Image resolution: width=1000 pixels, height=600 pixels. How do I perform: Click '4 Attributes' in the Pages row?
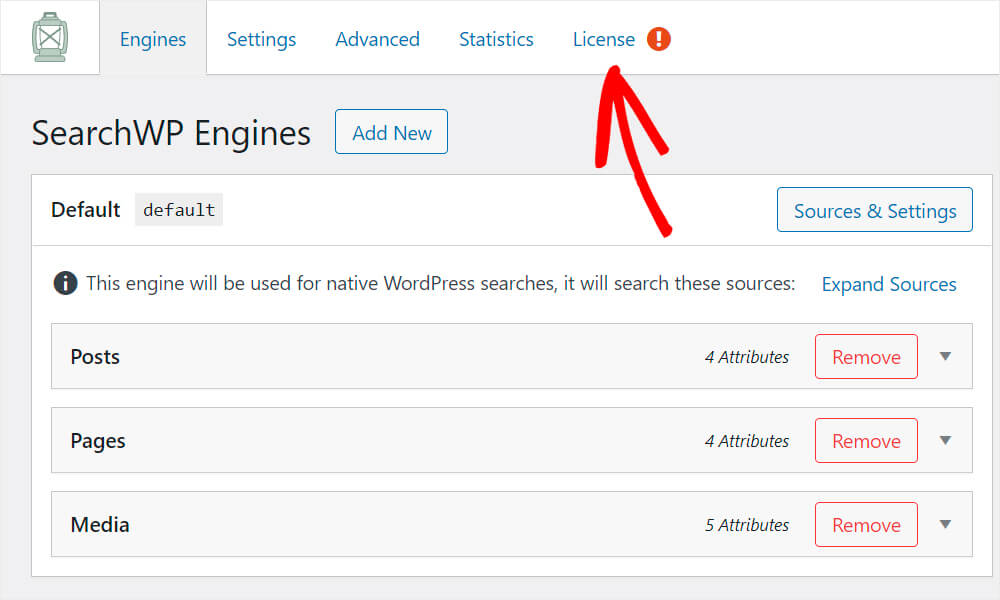pyautogui.click(x=747, y=441)
